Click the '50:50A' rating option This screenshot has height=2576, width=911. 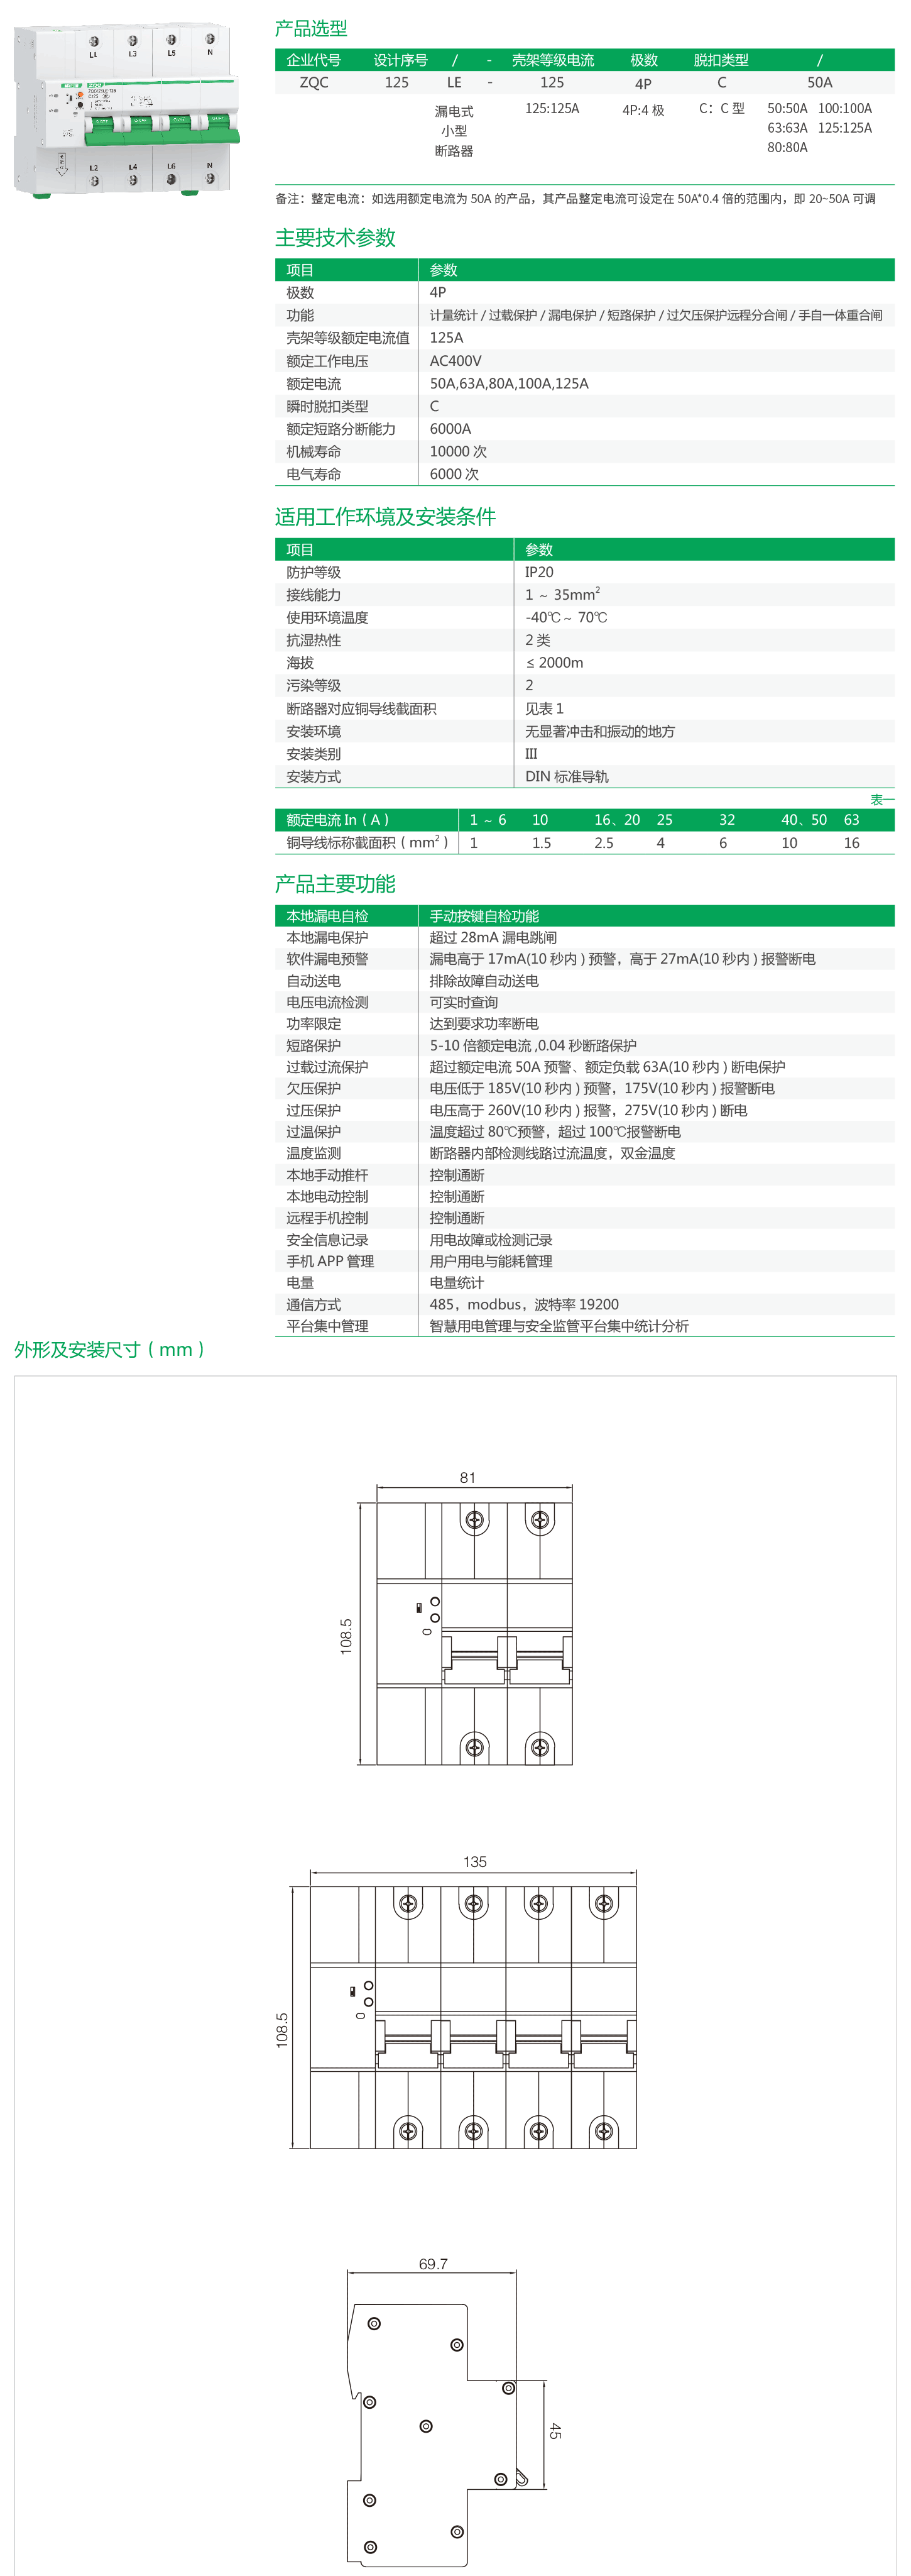coord(787,108)
